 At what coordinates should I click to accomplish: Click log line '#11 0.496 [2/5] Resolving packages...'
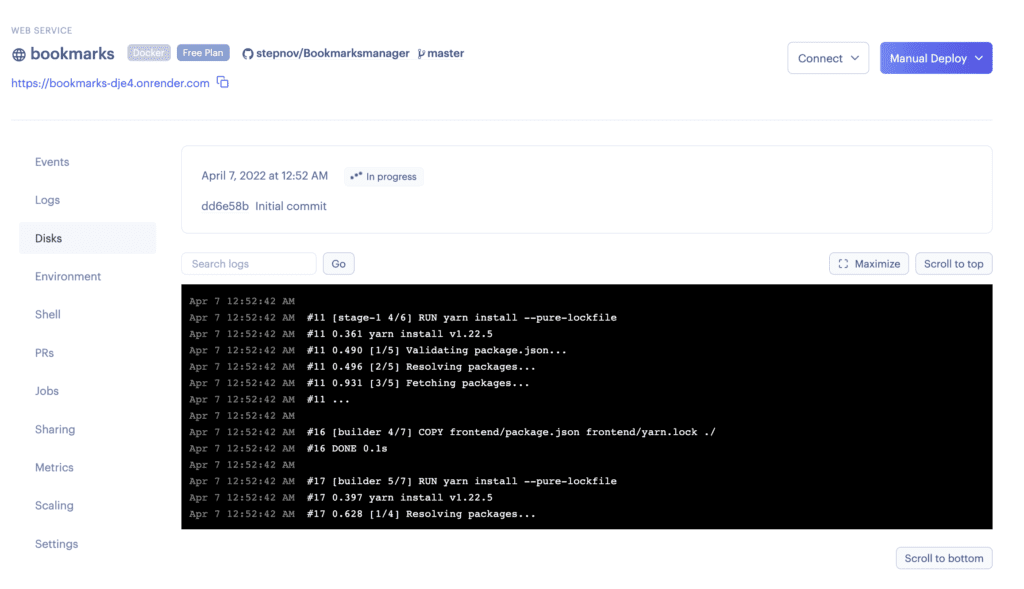click(x=421, y=367)
